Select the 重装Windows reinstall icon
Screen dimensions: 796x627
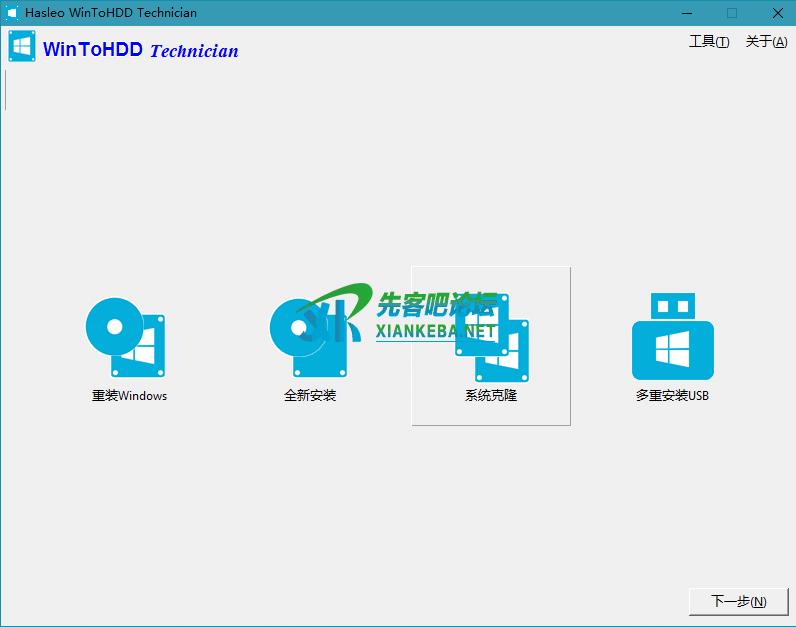(x=125, y=337)
